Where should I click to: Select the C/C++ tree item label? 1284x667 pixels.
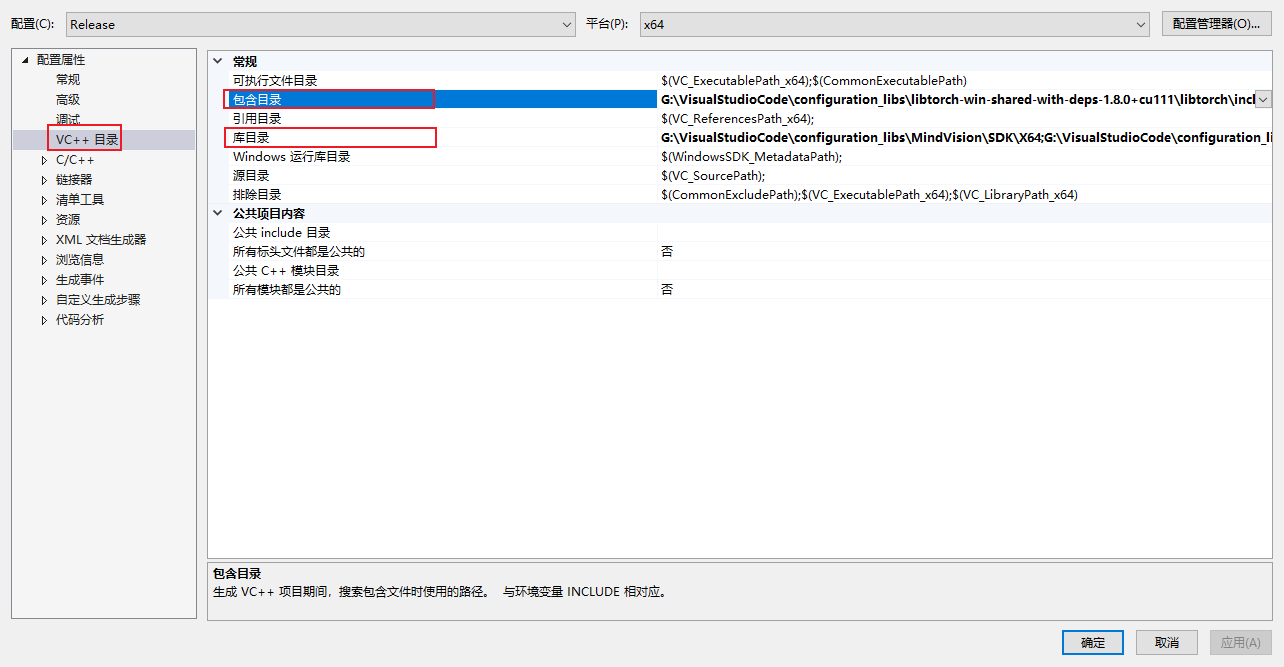pyautogui.click(x=75, y=160)
